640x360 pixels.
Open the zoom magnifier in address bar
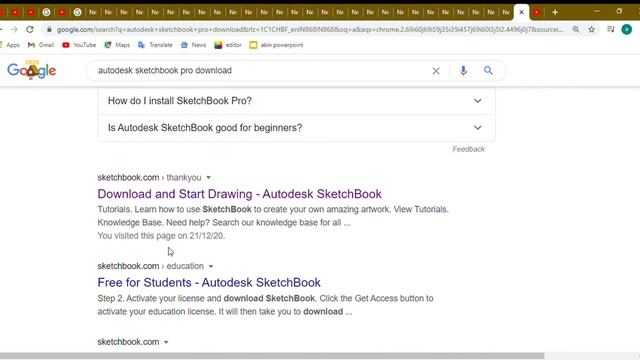(576, 29)
